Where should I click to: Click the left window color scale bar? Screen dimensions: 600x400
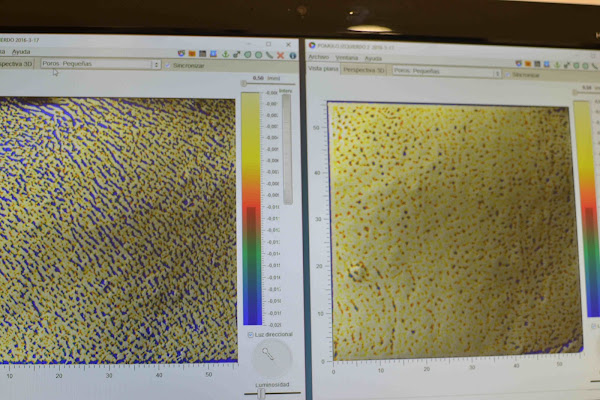251,209
